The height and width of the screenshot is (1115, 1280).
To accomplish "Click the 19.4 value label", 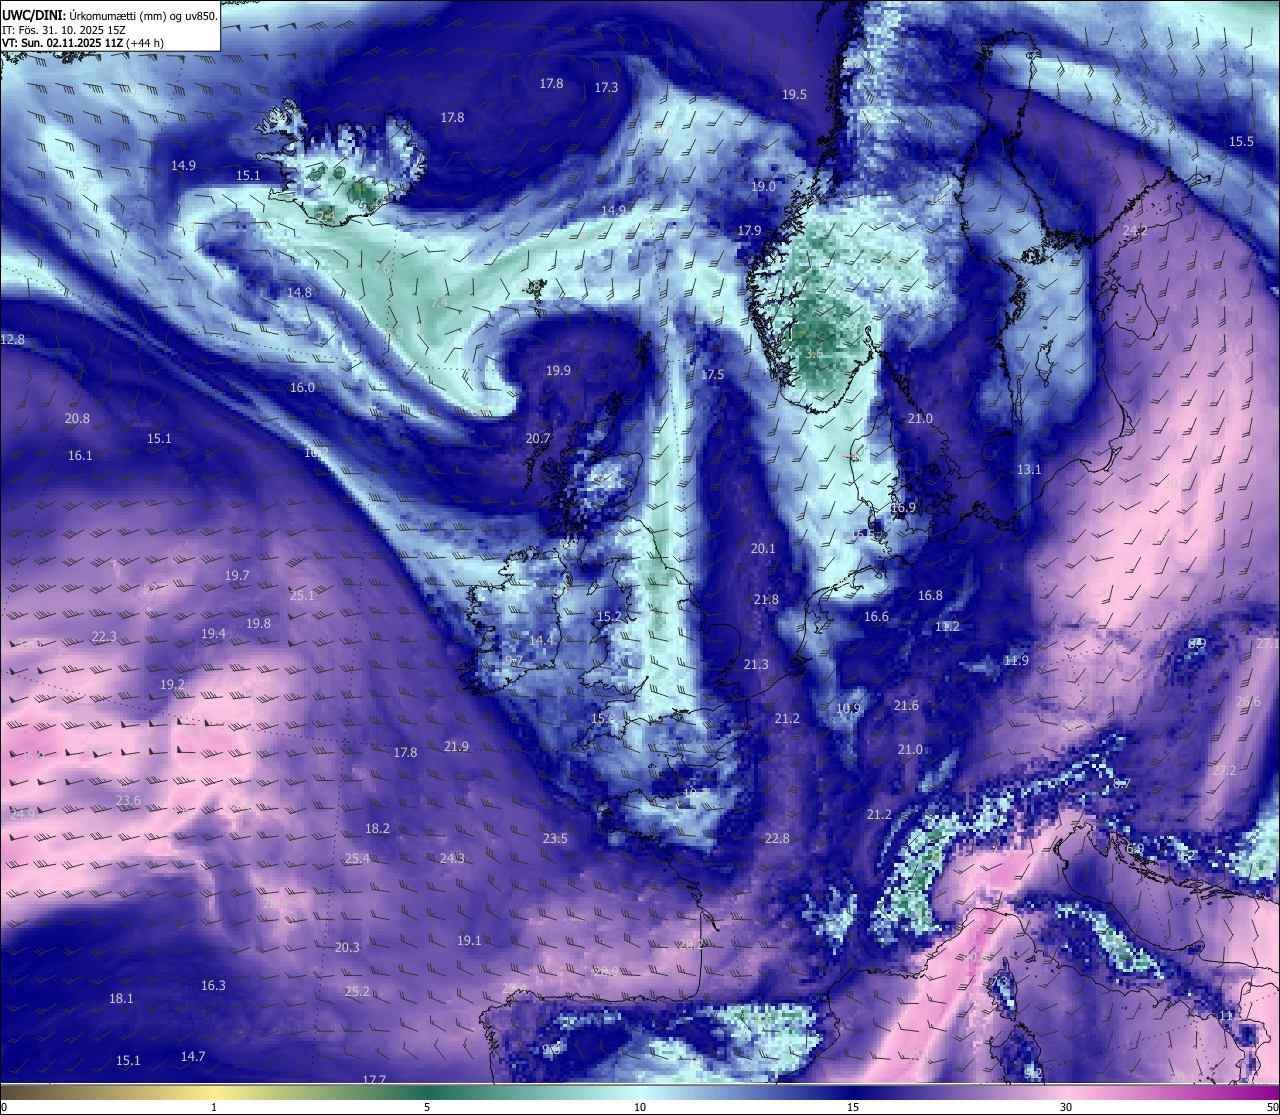I will point(213,634).
